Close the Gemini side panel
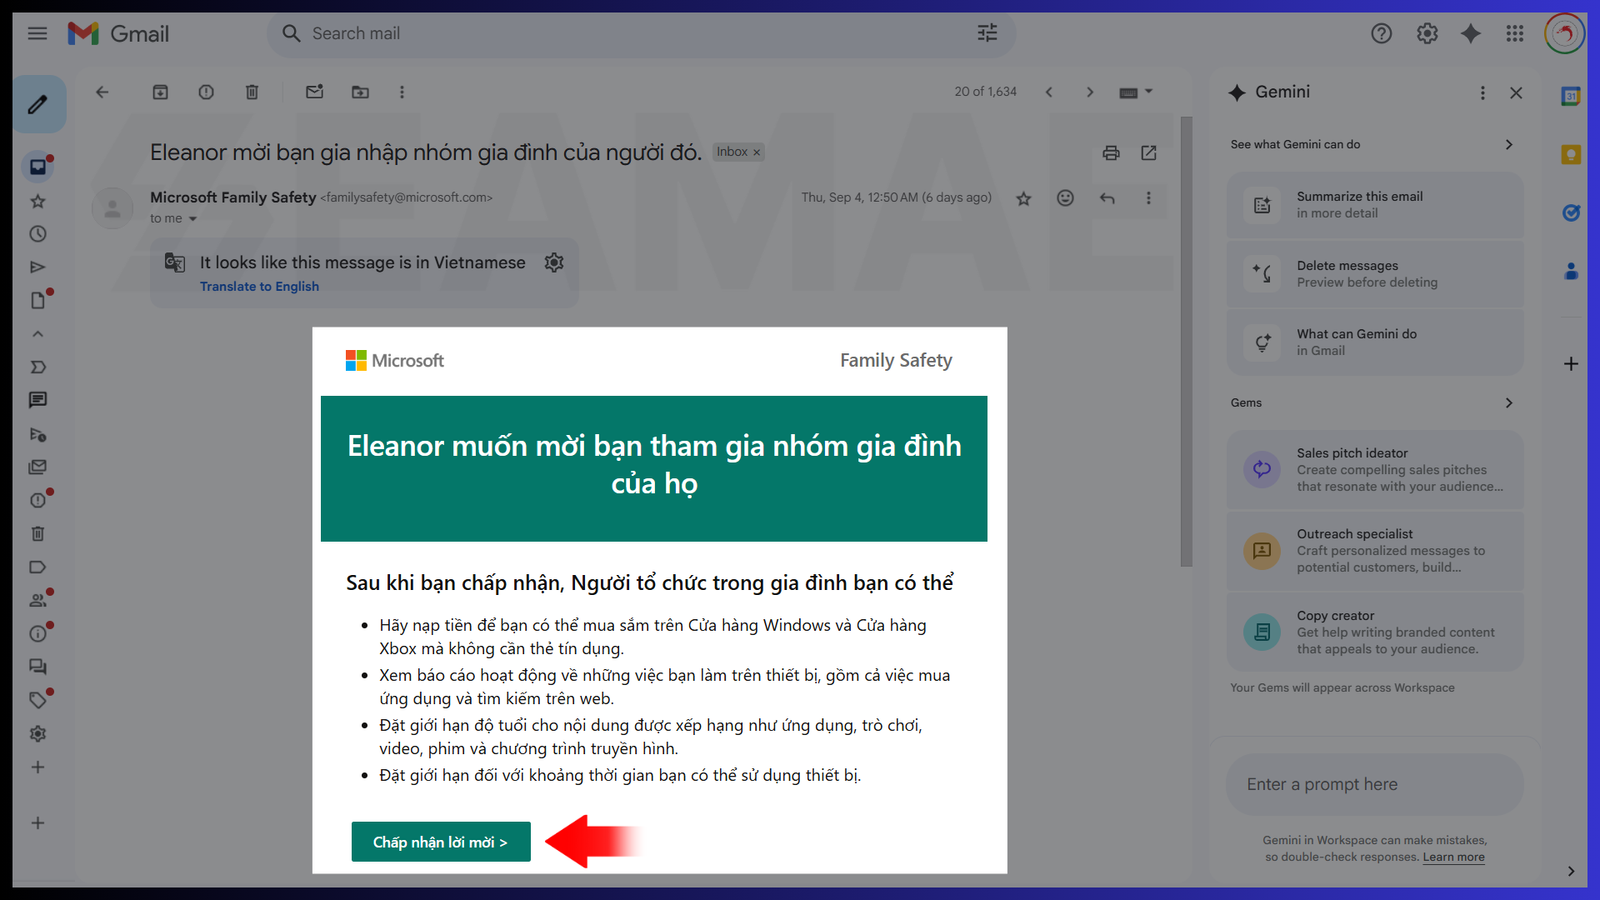Image resolution: width=1600 pixels, height=900 pixels. tap(1516, 93)
